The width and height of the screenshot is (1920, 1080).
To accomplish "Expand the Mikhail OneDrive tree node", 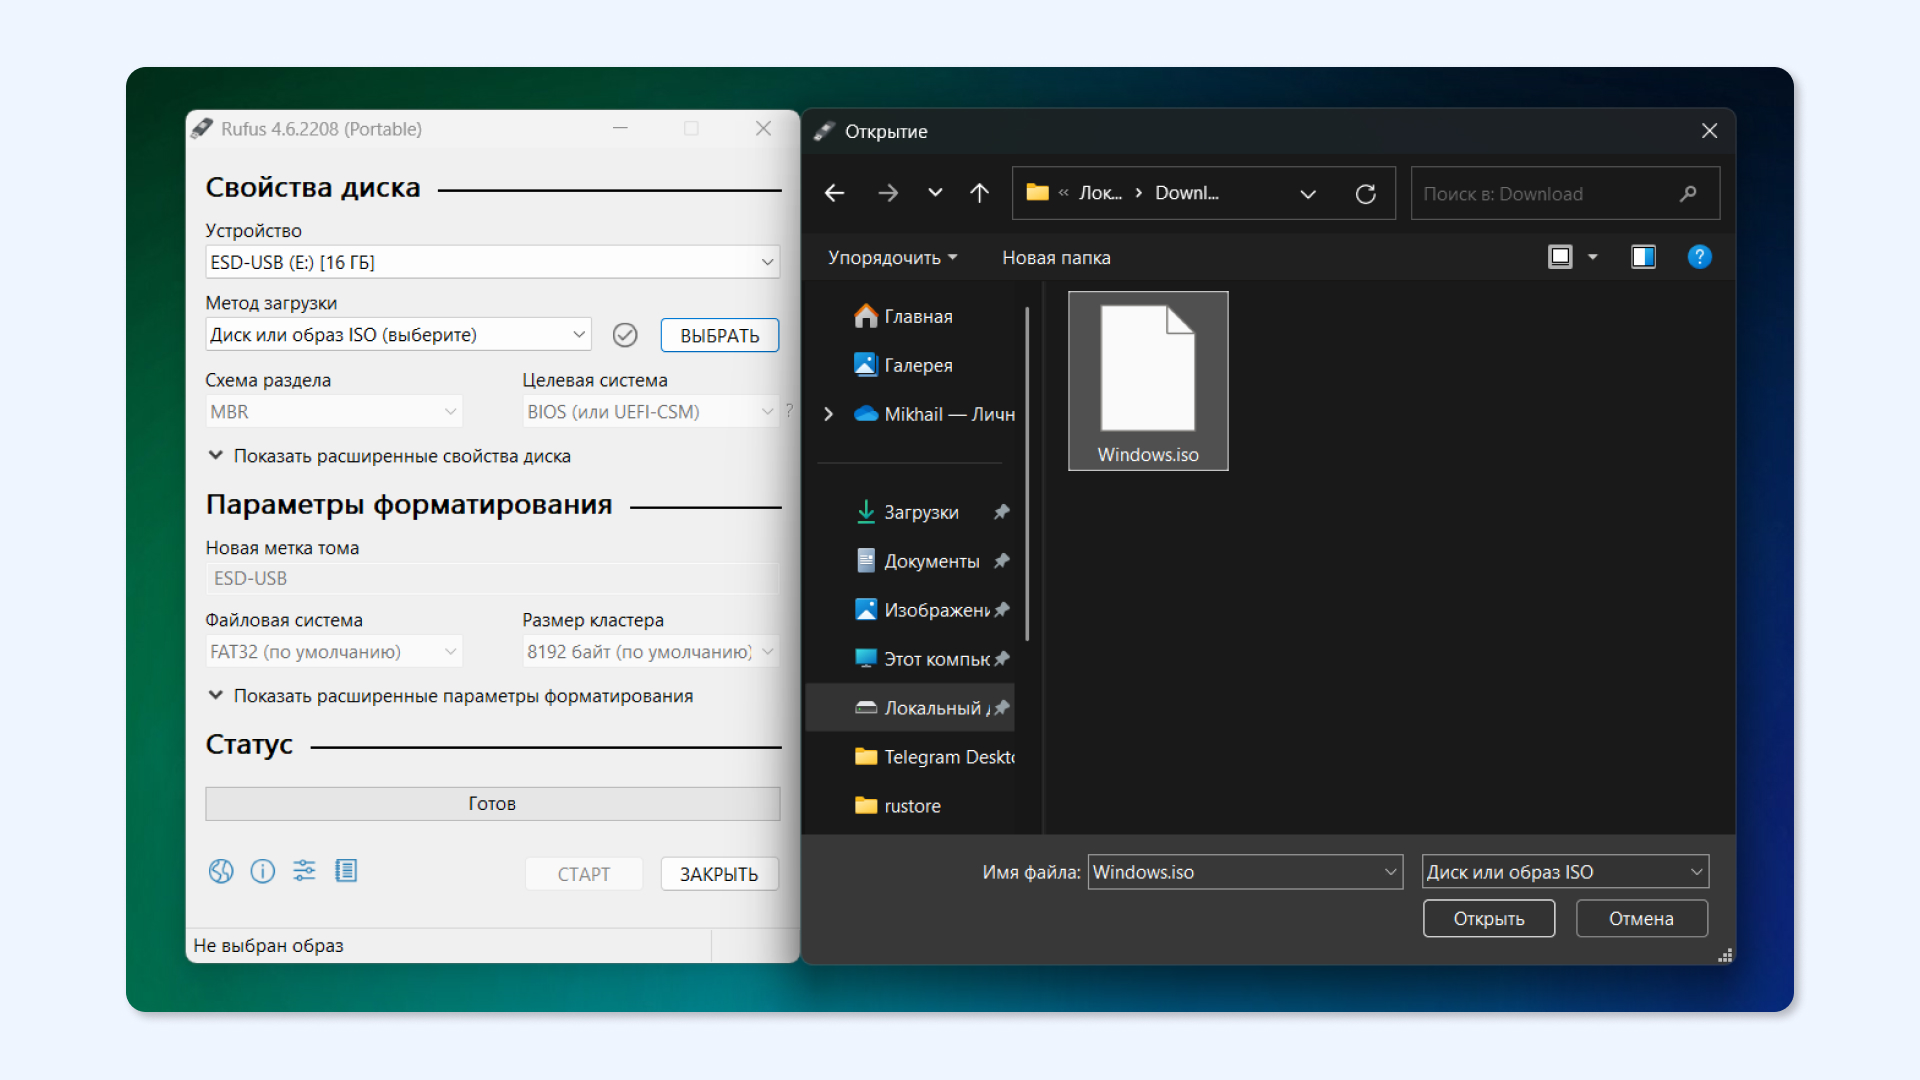I will [828, 414].
